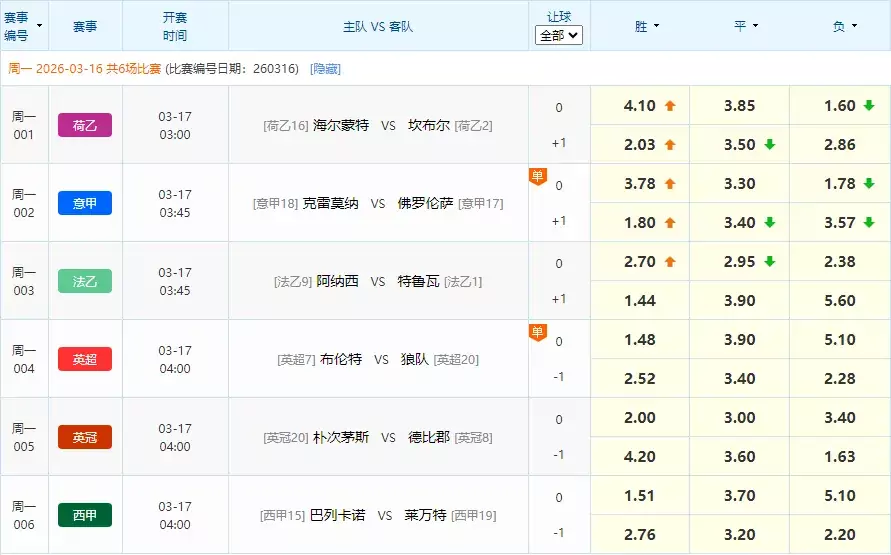
Task: Click away team name 狼队
Action: click(414, 359)
